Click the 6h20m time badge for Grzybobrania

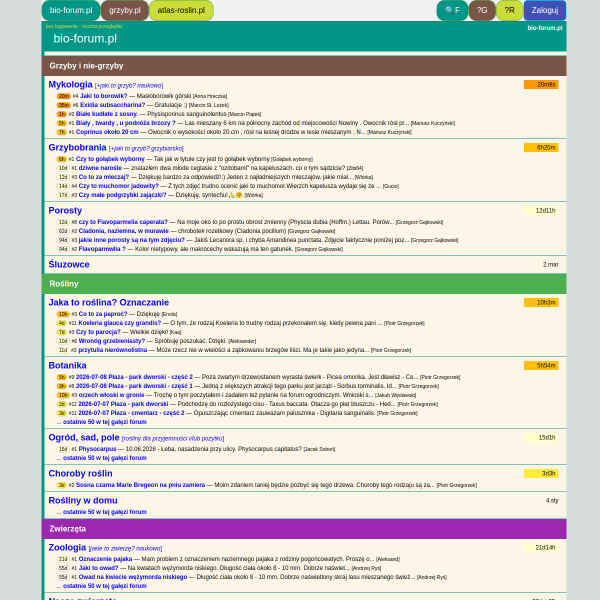(x=541, y=148)
